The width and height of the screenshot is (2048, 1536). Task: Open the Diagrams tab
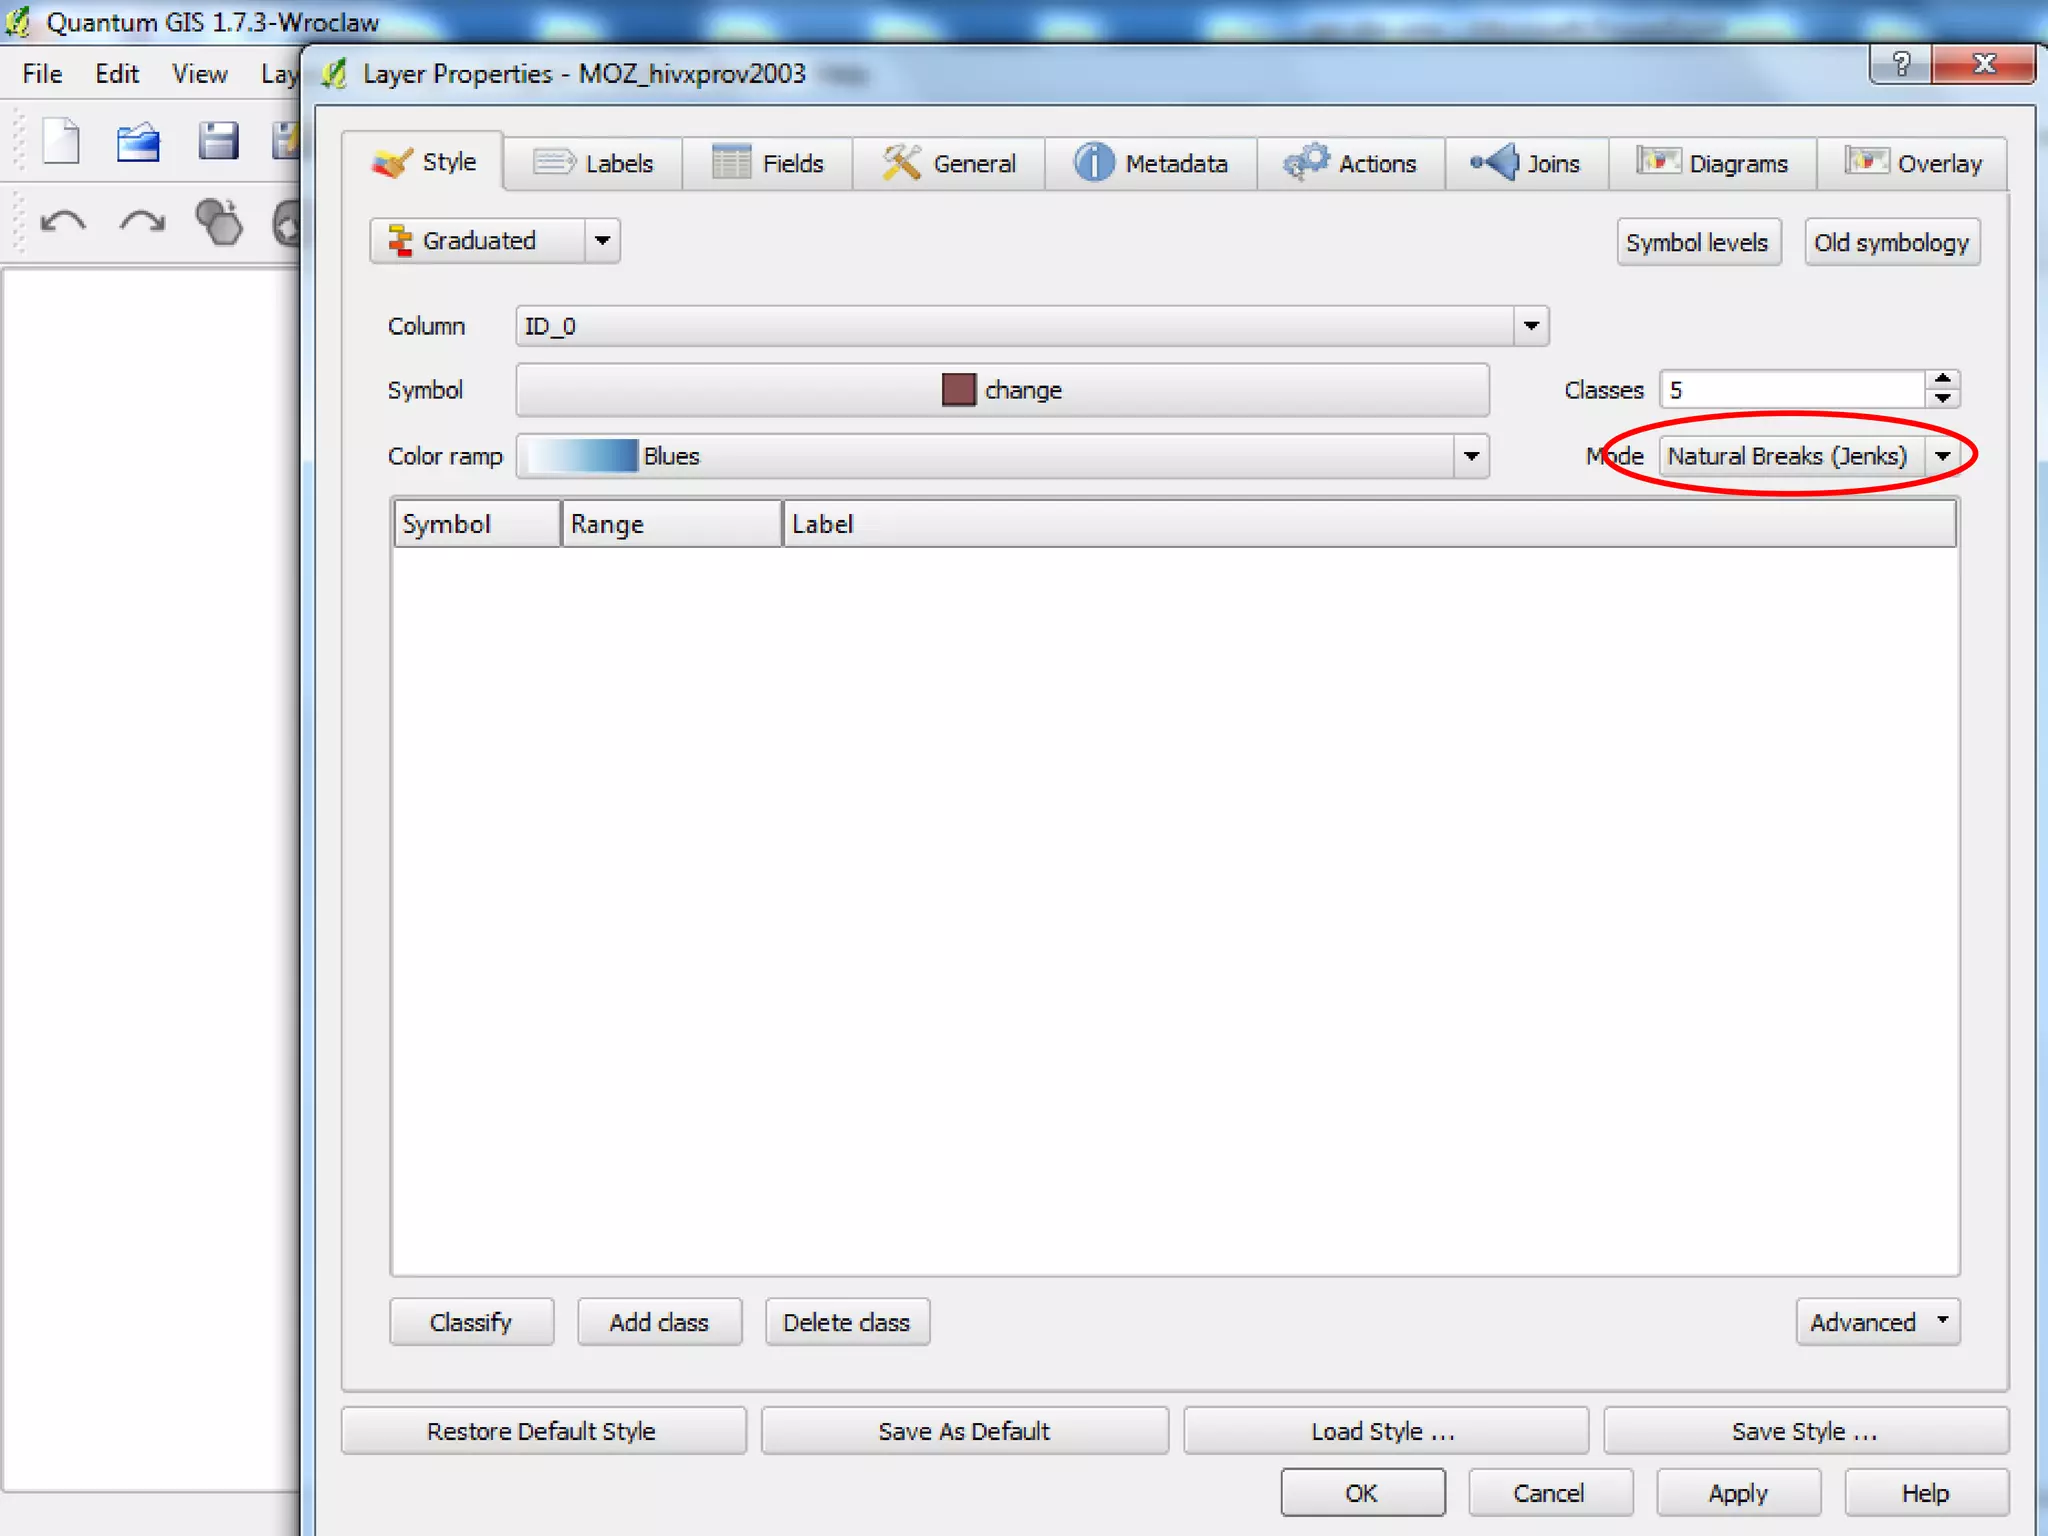click(x=1713, y=163)
